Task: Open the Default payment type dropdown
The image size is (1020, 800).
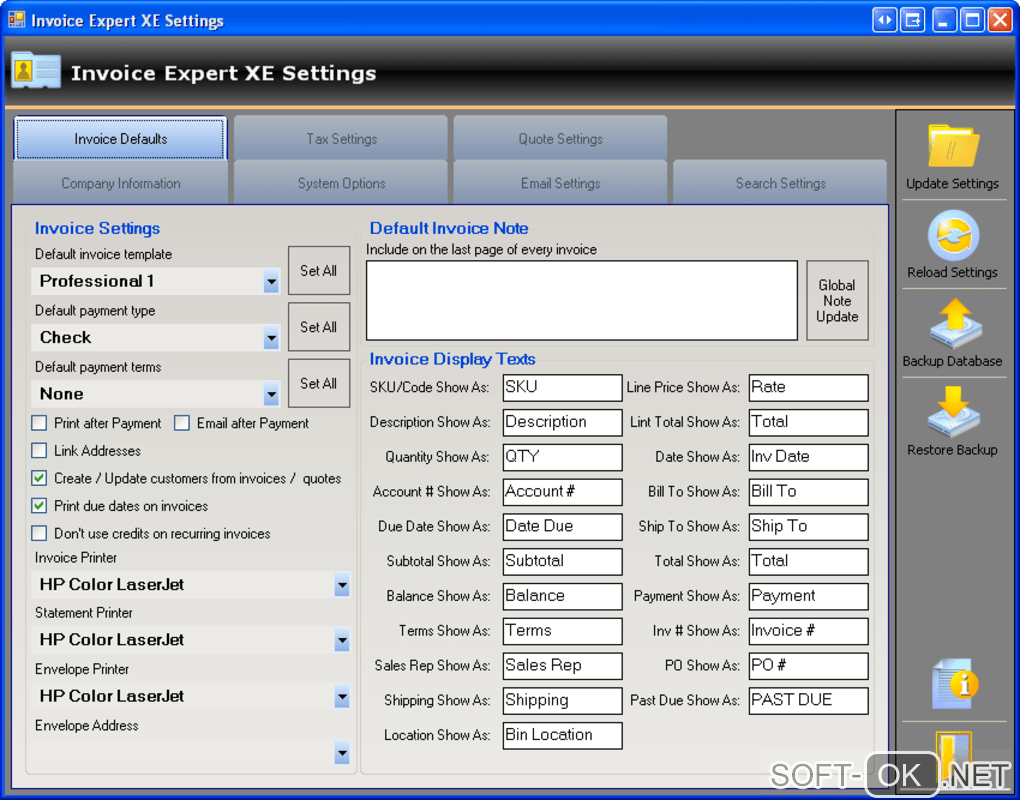Action: click(271, 338)
